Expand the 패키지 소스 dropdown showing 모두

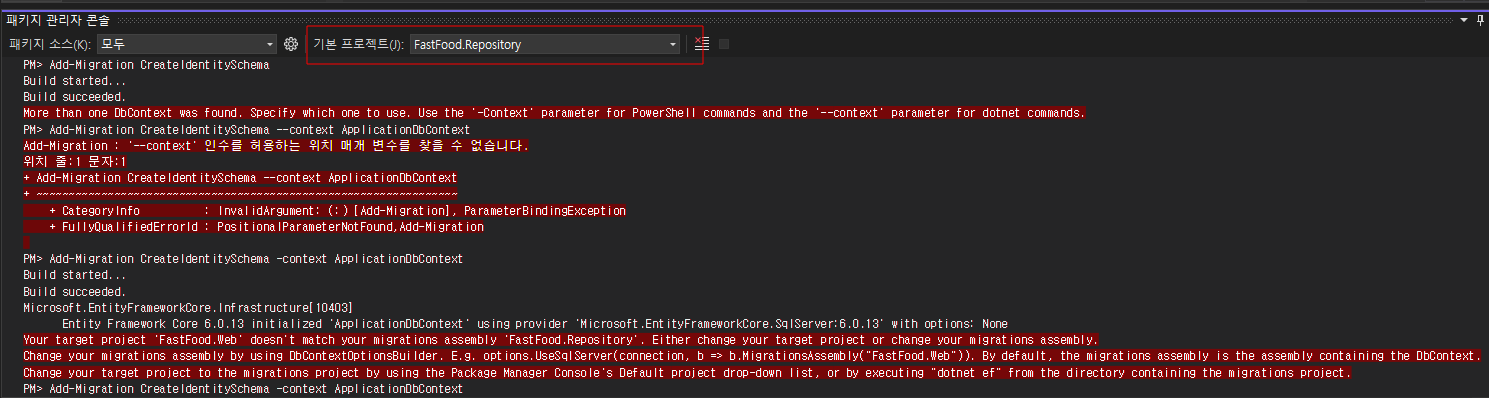point(187,44)
